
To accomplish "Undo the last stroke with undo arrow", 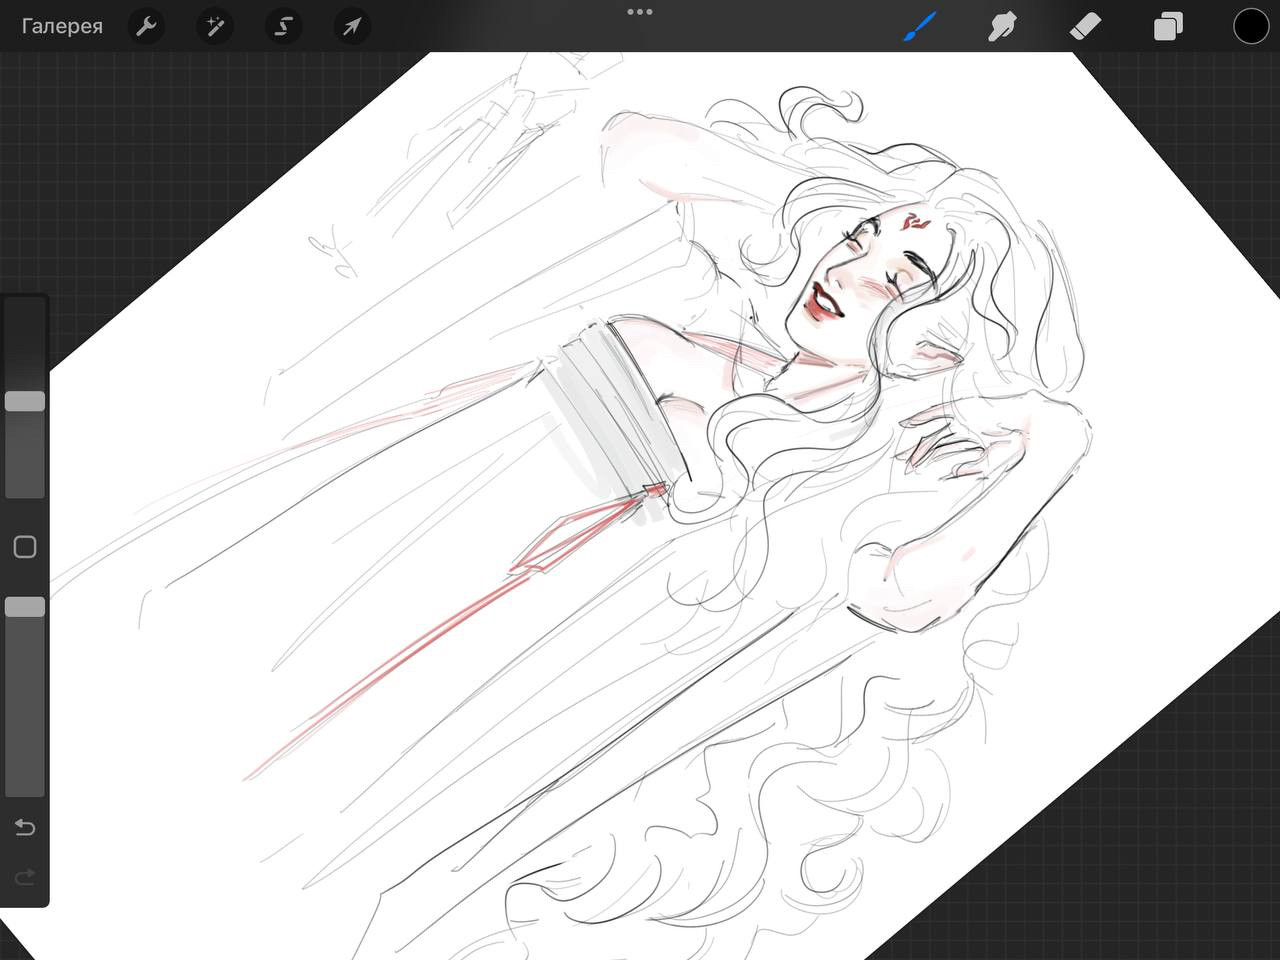I will pos(25,827).
